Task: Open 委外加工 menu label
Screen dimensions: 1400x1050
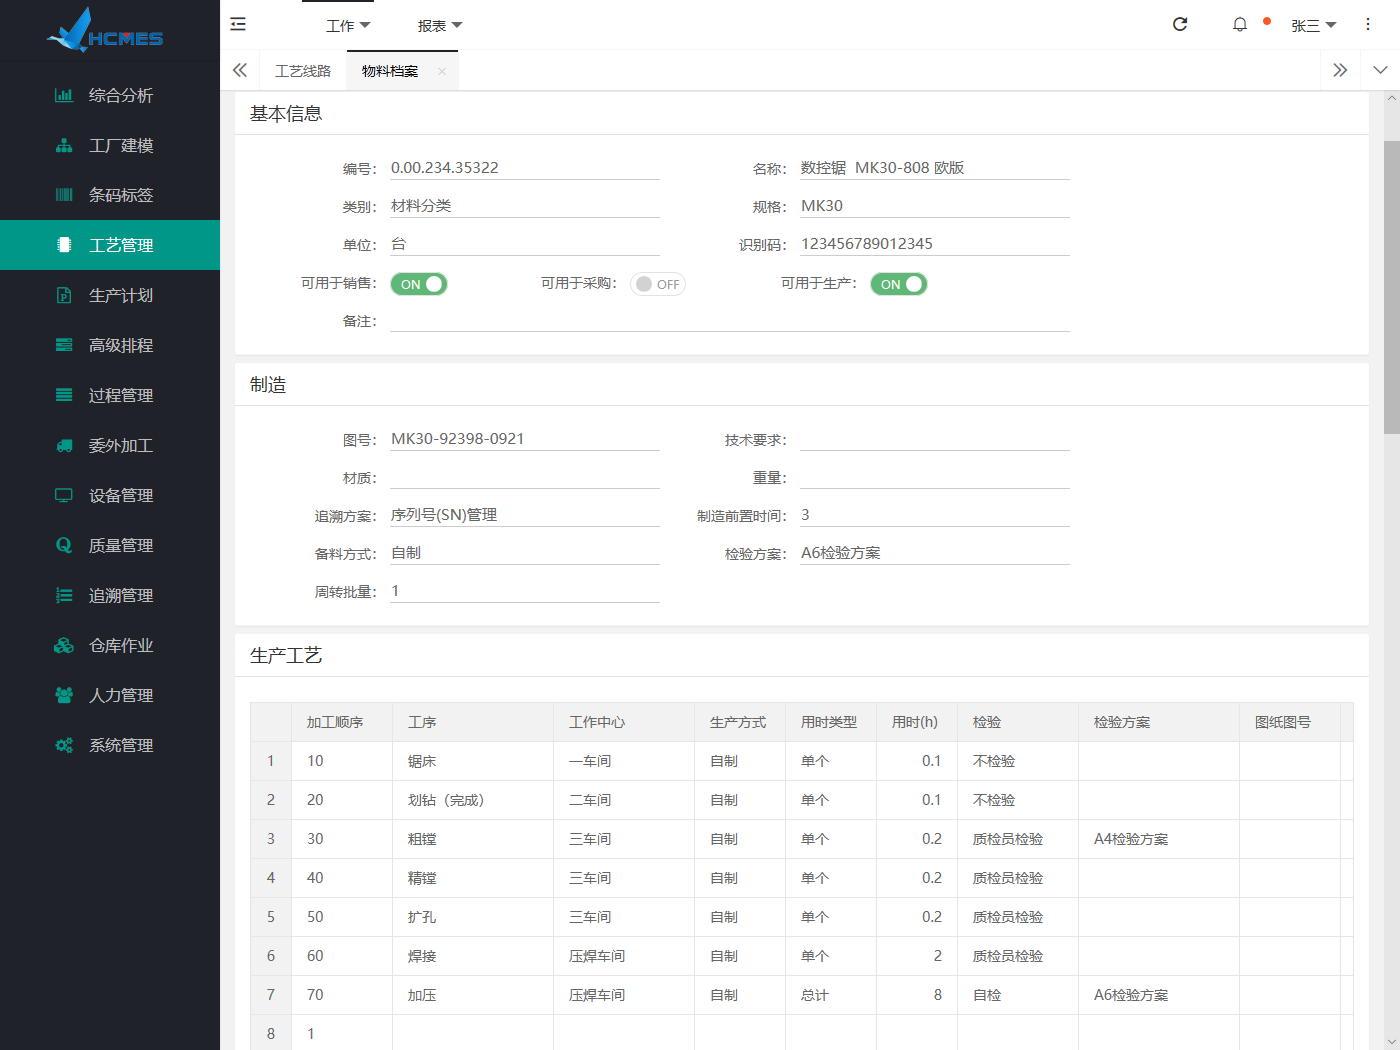Action: (121, 445)
